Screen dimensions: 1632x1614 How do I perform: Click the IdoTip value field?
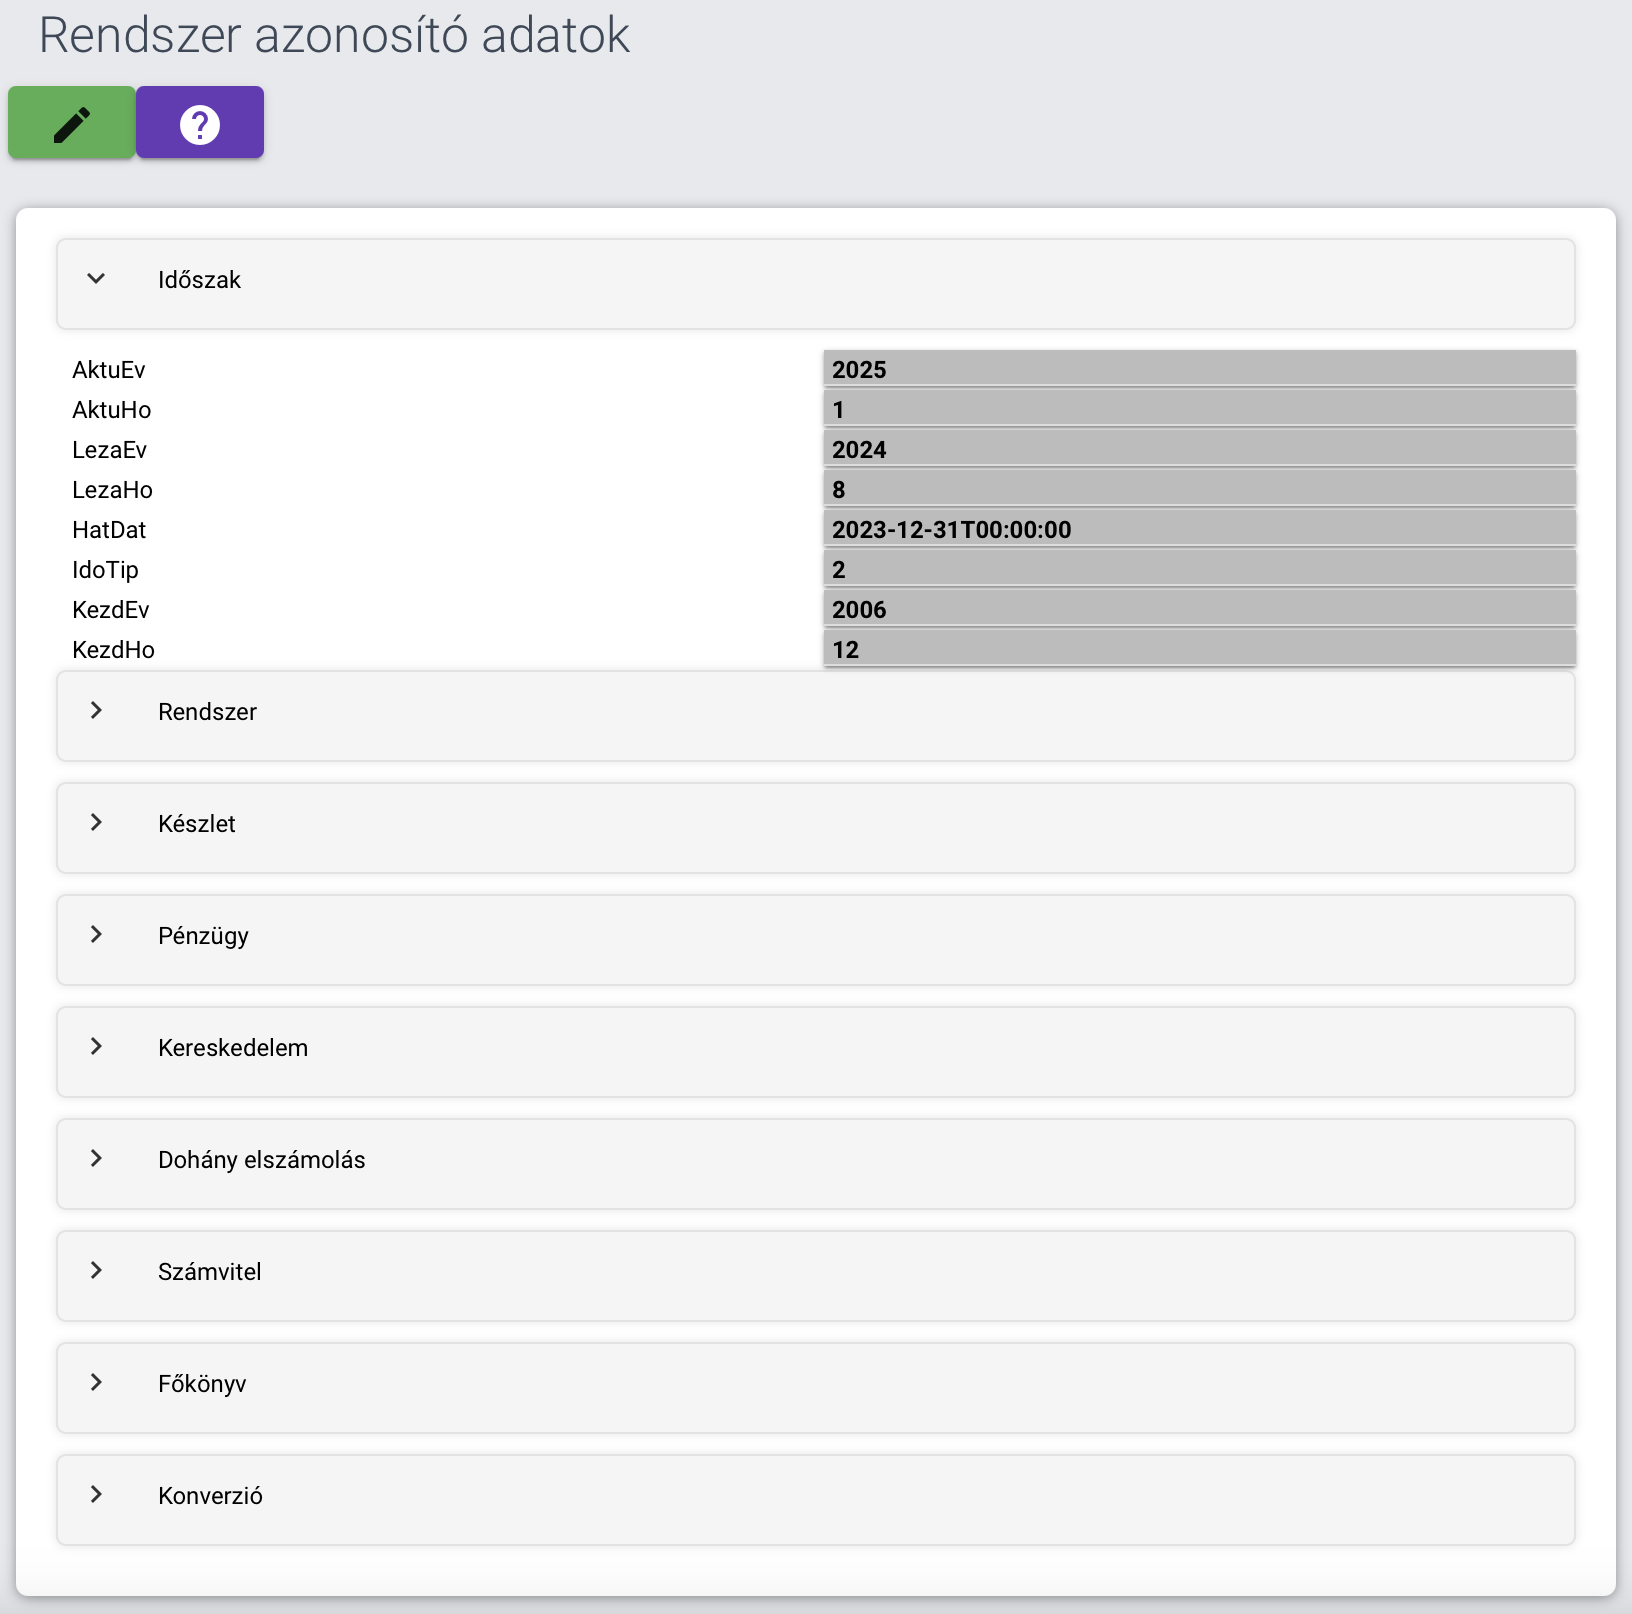[x=1199, y=569]
